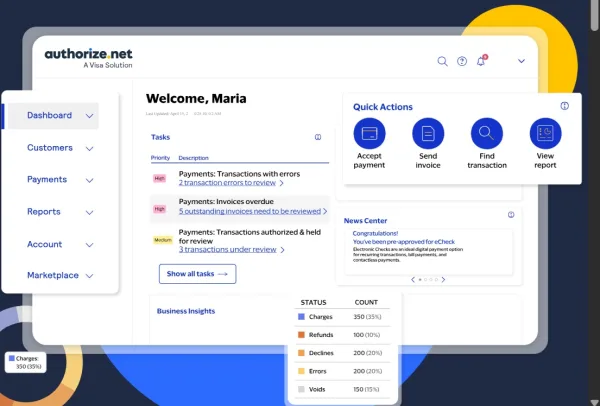Click the Errors yellow color swatch
The width and height of the screenshot is (600, 406).
[302, 371]
